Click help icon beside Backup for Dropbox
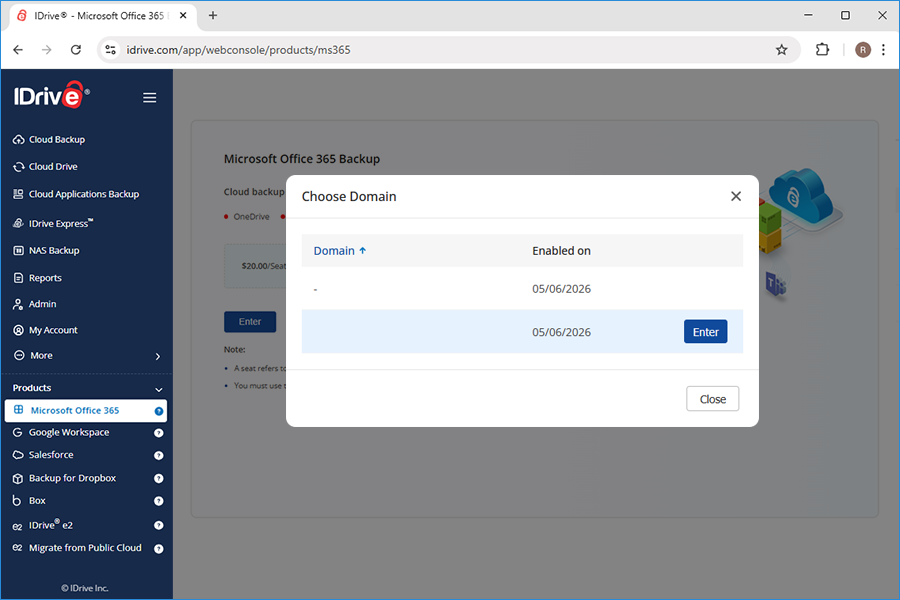 (x=159, y=478)
